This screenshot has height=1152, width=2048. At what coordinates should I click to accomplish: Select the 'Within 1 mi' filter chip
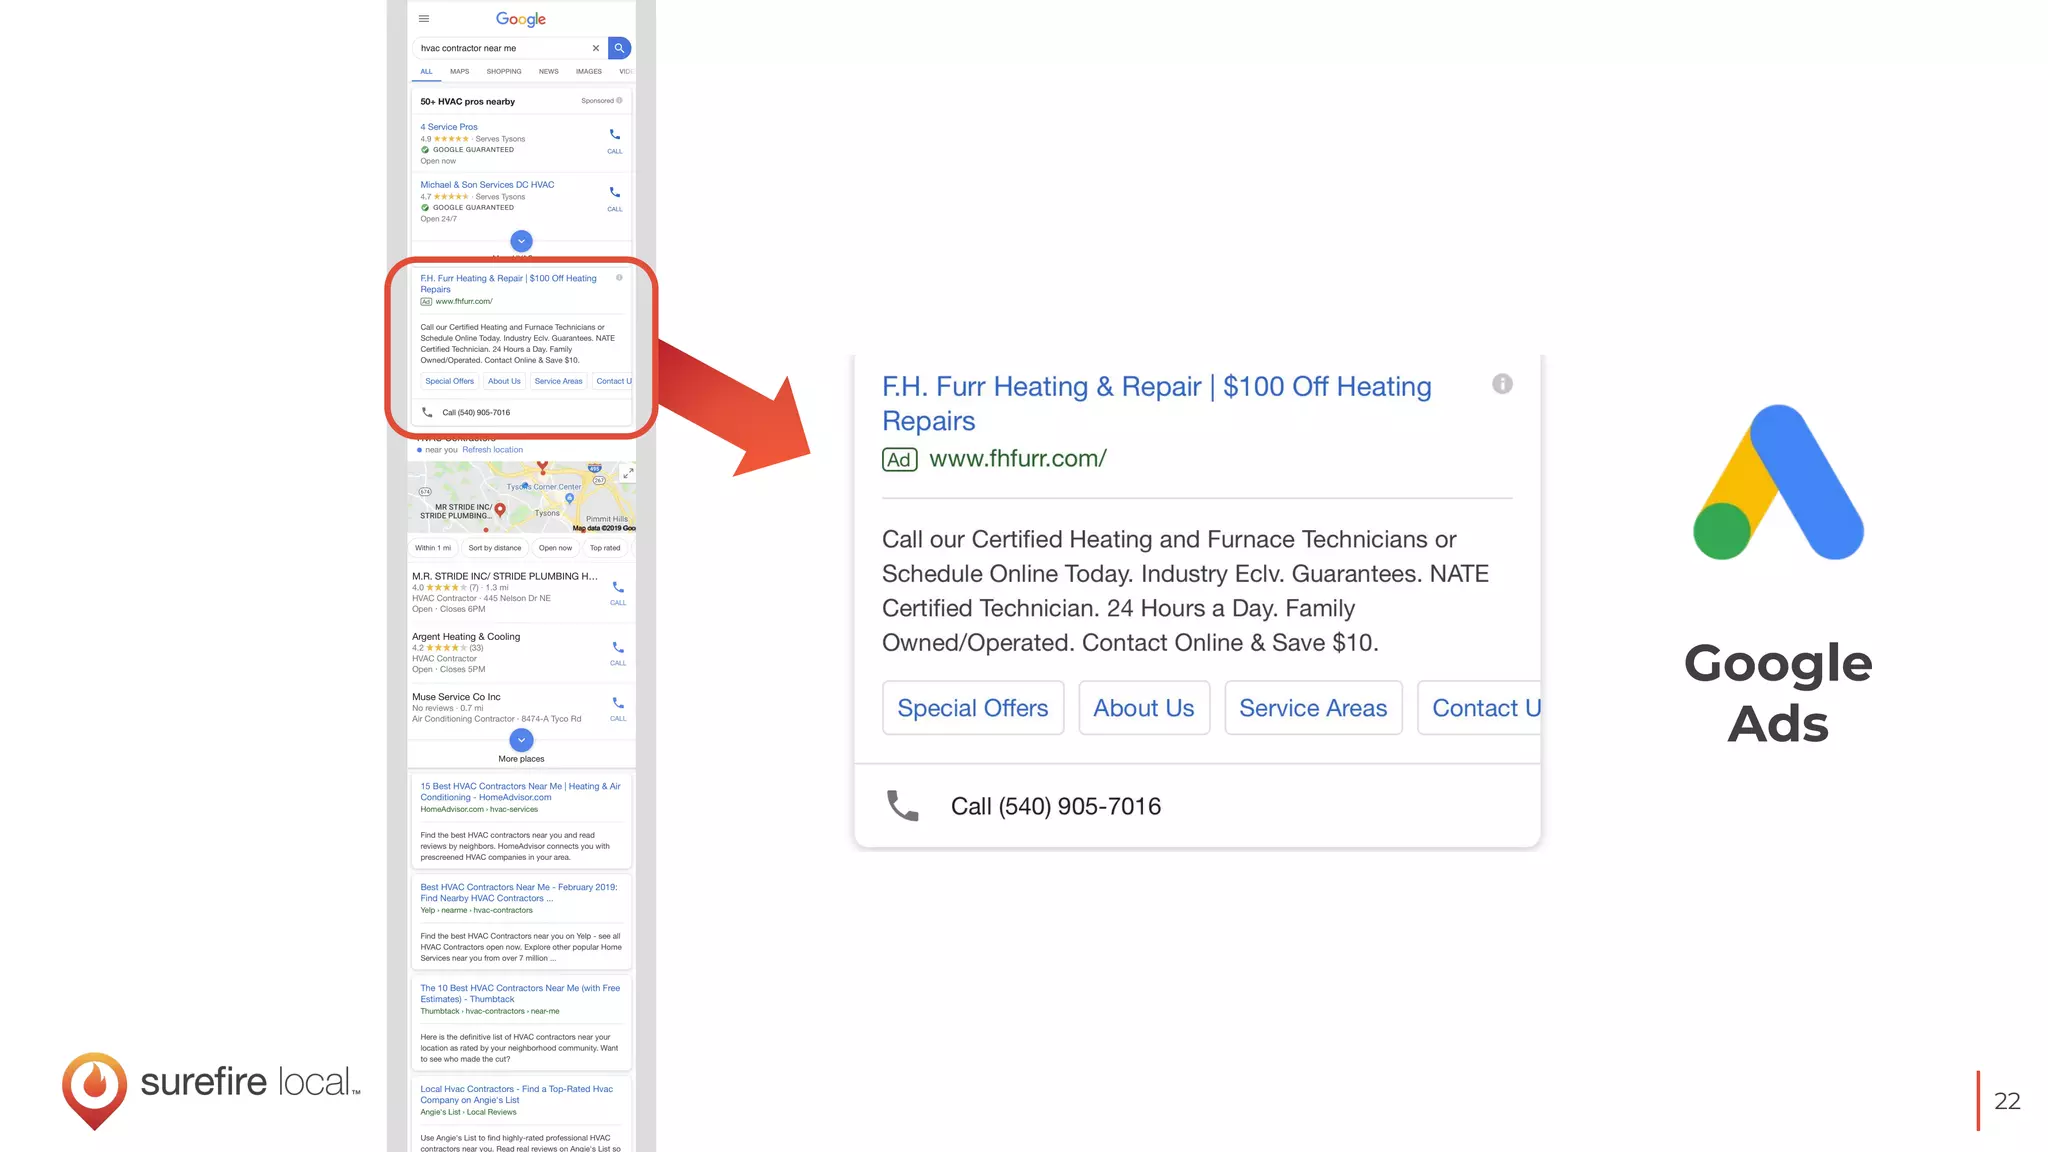(433, 548)
